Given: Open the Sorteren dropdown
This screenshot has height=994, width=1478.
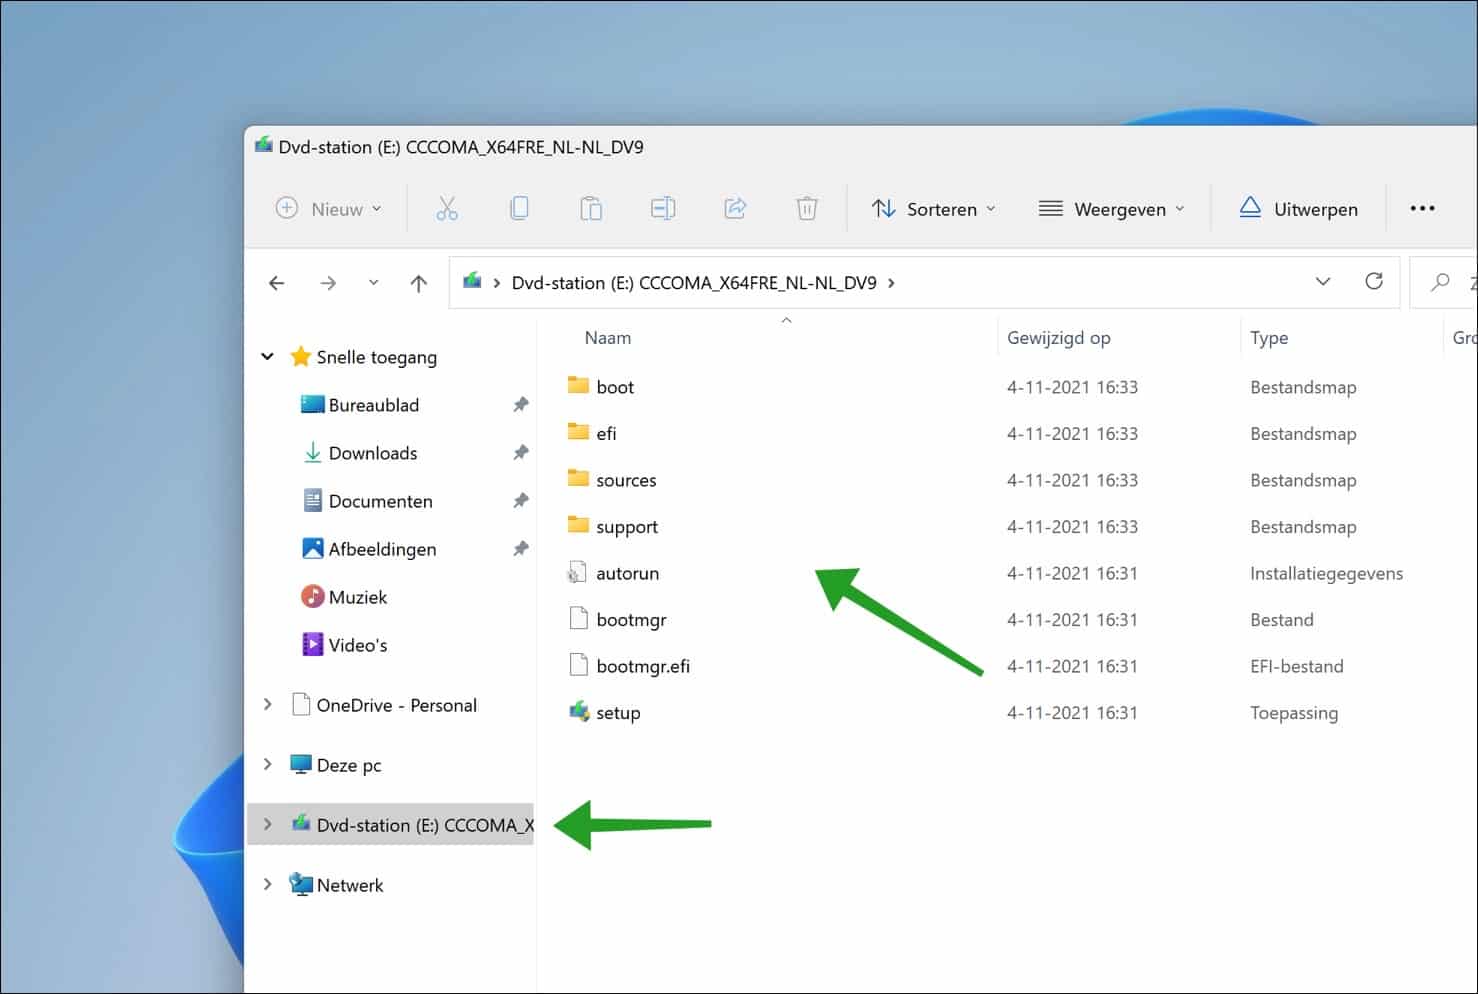Looking at the screenshot, I should click(932, 209).
